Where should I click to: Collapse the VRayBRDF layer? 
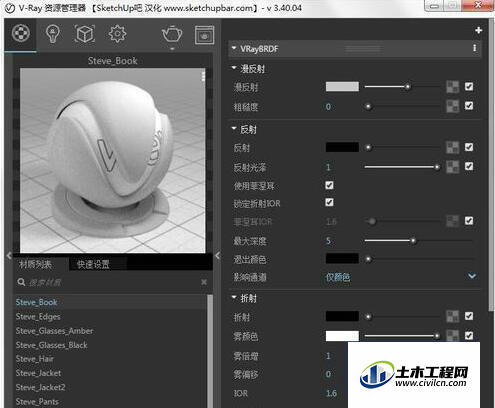coord(234,48)
